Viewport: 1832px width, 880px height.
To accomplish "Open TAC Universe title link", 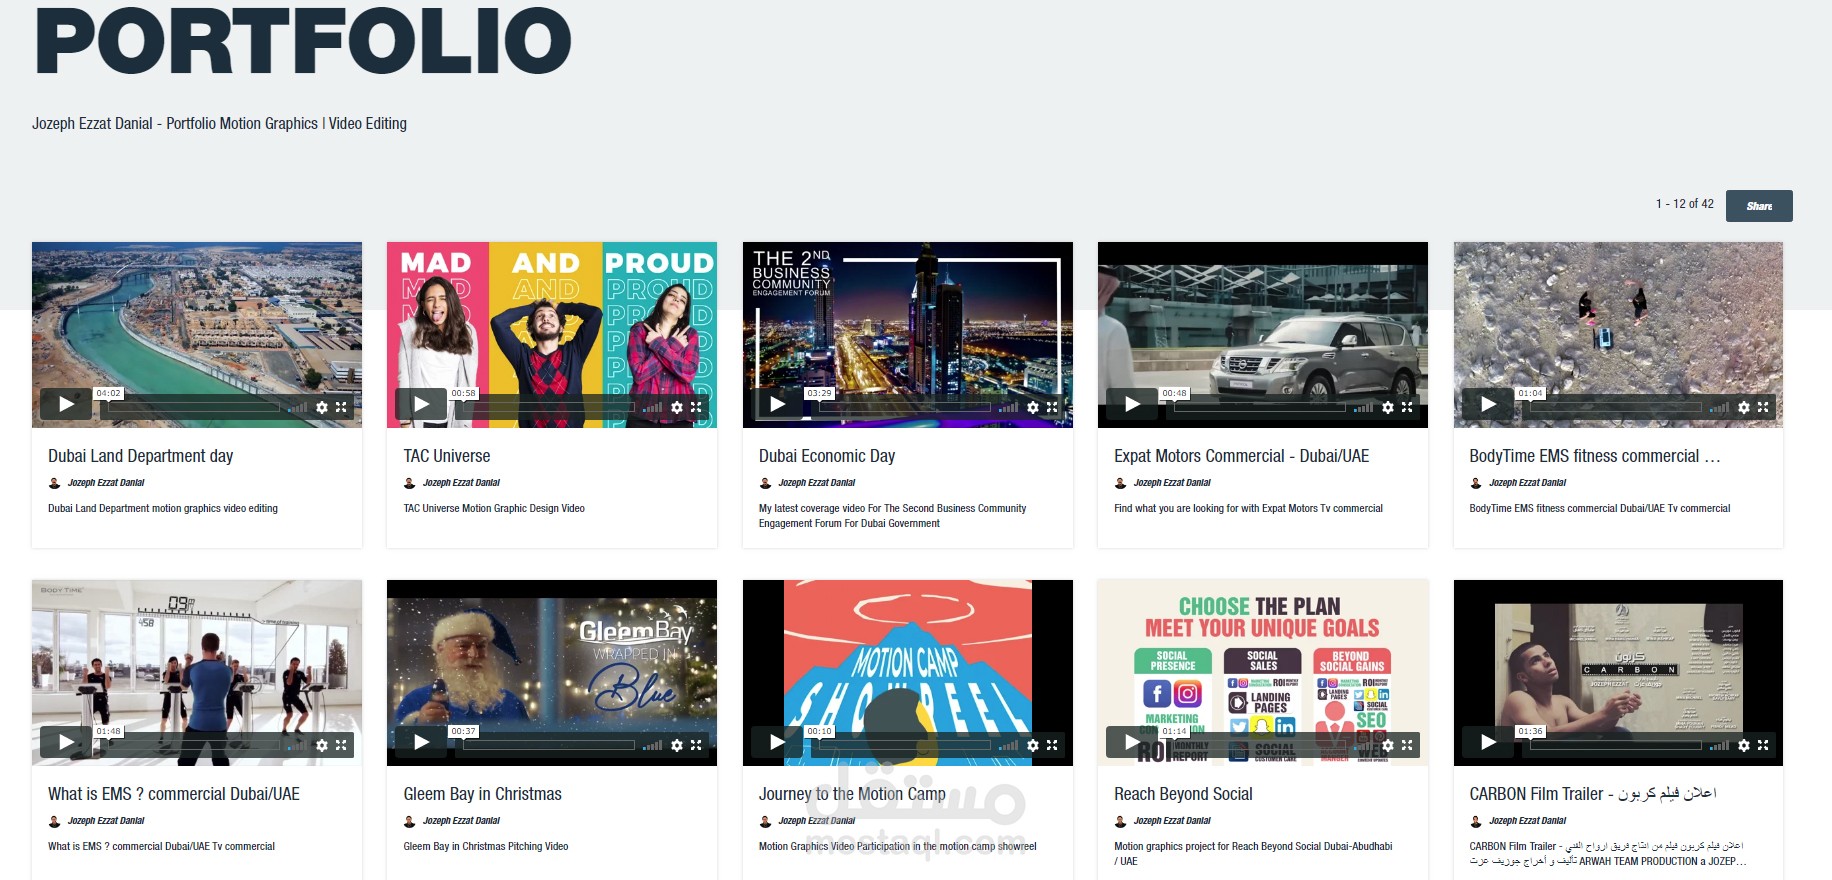I will (x=447, y=456).
